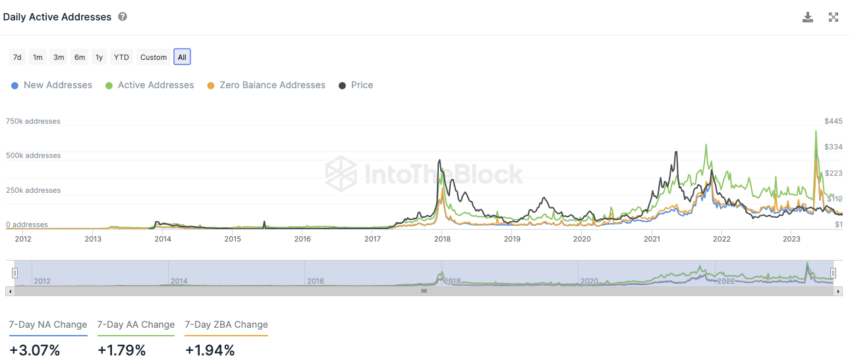Click the +3.07% value
The width and height of the screenshot is (850, 362).
pos(34,350)
